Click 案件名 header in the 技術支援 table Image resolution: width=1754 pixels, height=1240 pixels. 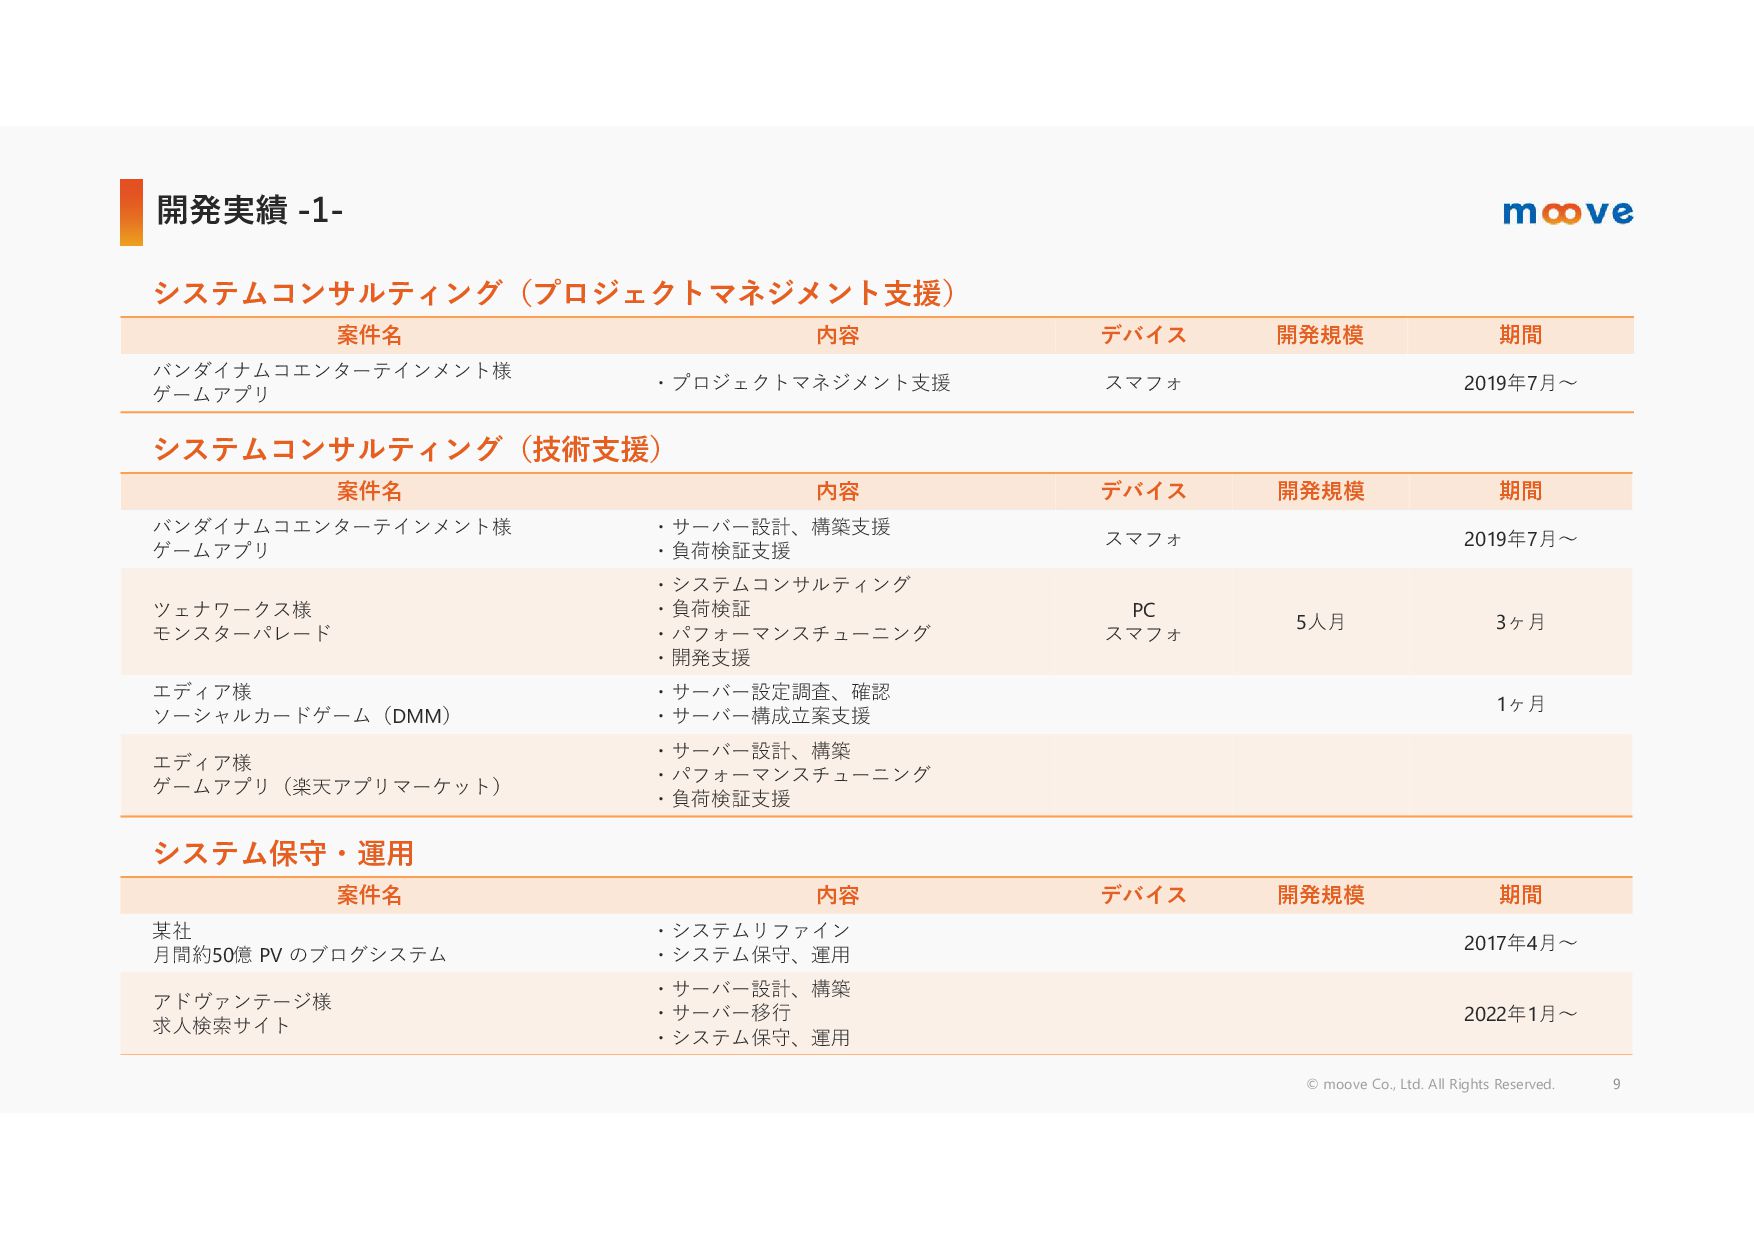coord(369,491)
